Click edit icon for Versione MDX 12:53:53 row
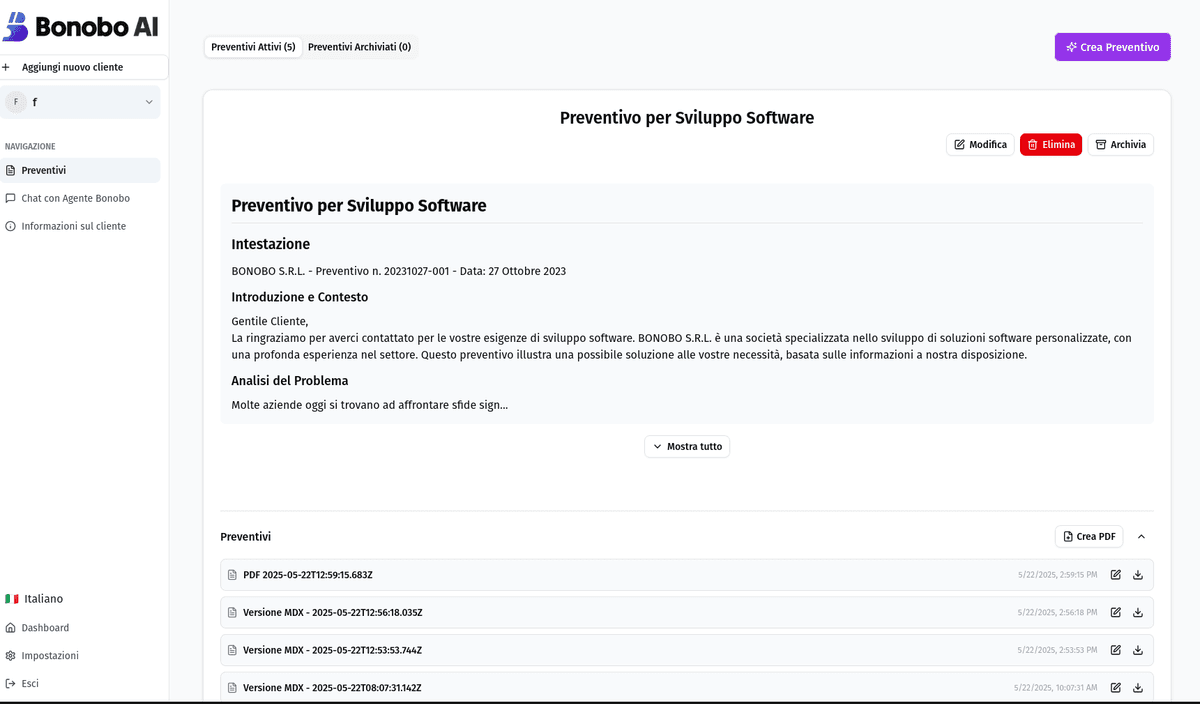The width and height of the screenshot is (1200, 704). pyautogui.click(x=1116, y=650)
